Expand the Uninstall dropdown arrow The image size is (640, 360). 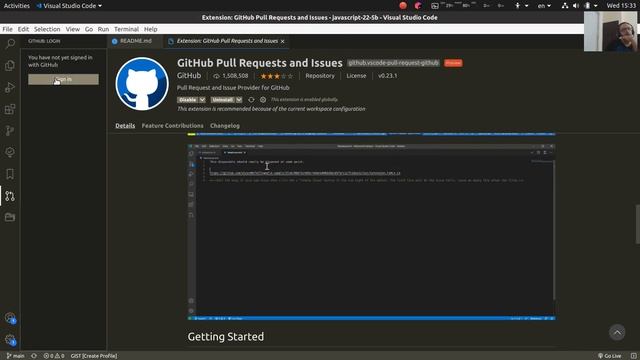239,100
